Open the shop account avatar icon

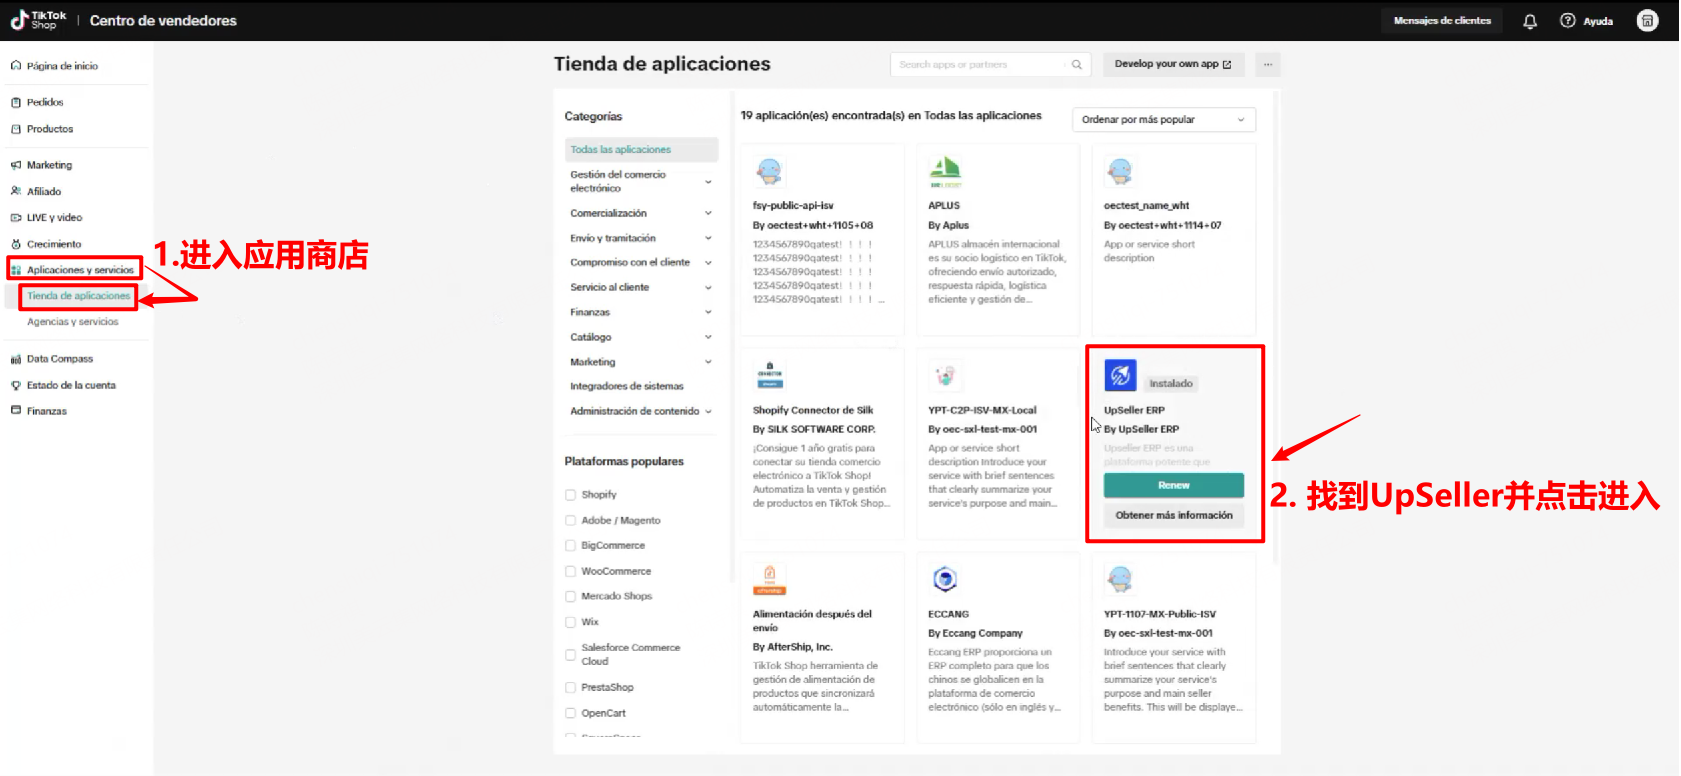point(1647,20)
